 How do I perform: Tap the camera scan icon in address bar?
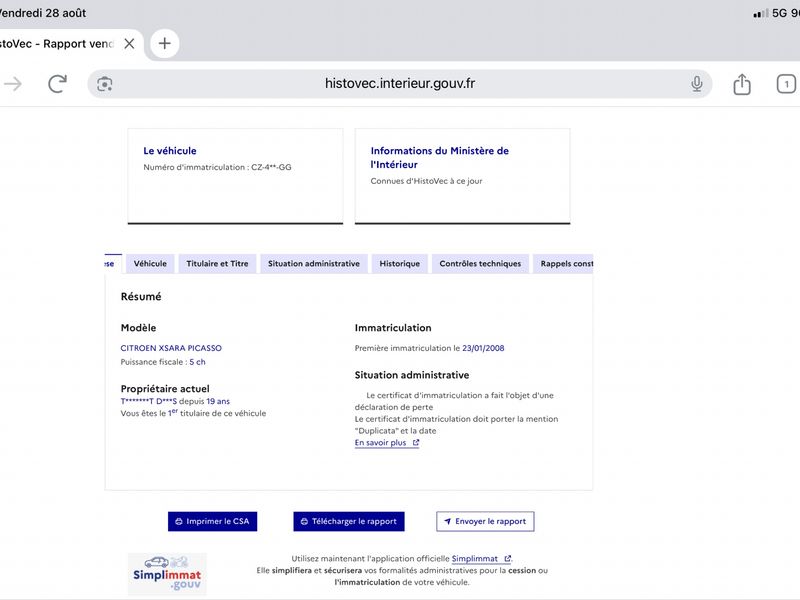[105, 84]
